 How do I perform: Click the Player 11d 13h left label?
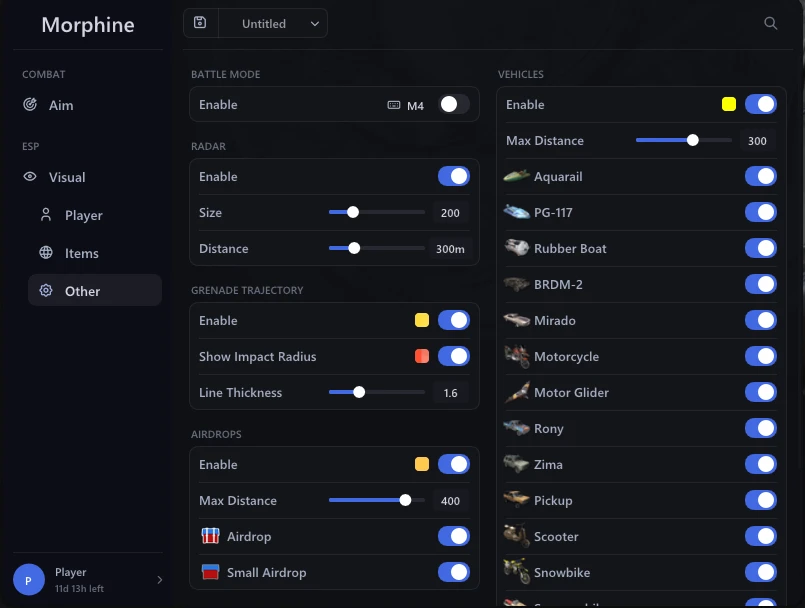80,580
